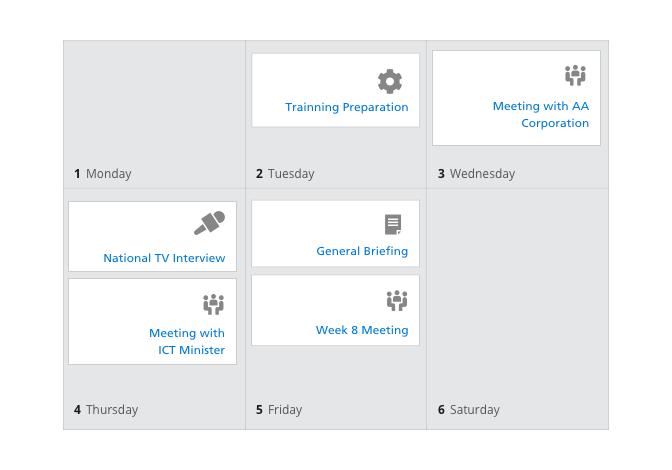Viewport: 672px width, 470px height.
Task: Click the group icon on Week 8 Meeting
Action: (x=397, y=301)
